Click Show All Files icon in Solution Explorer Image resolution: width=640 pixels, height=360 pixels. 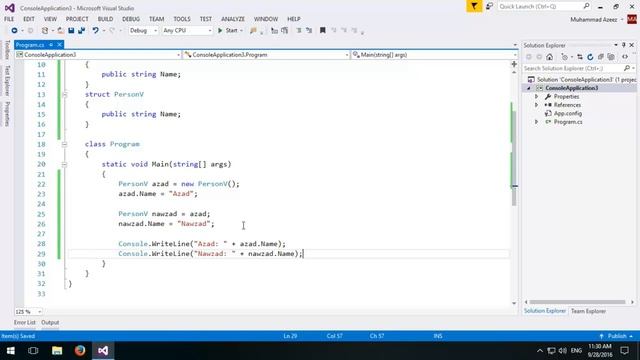pyautogui.click(x=611, y=57)
